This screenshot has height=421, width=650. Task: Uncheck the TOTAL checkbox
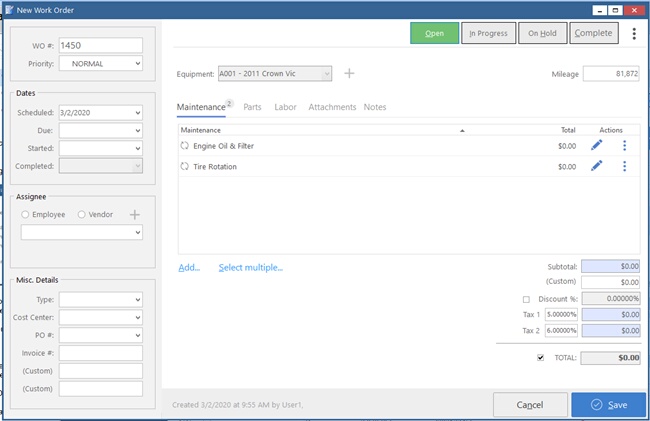(540, 357)
